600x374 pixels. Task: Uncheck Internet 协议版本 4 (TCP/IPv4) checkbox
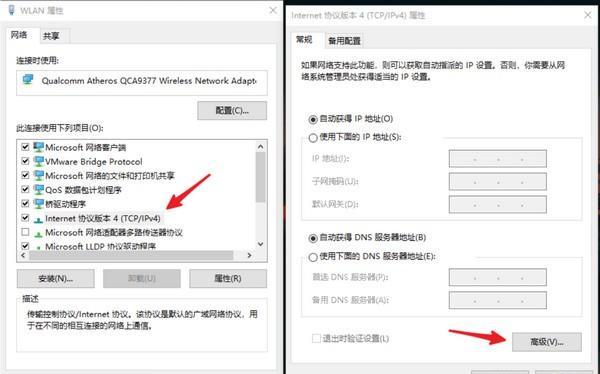(25, 217)
